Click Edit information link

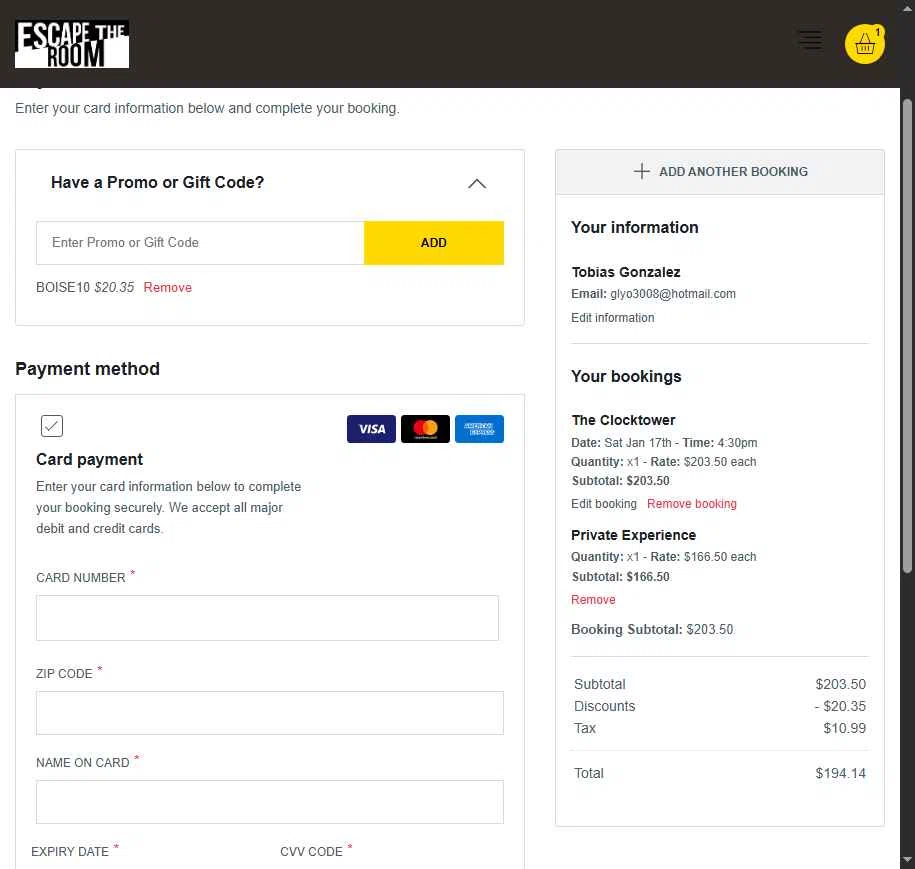tap(612, 318)
